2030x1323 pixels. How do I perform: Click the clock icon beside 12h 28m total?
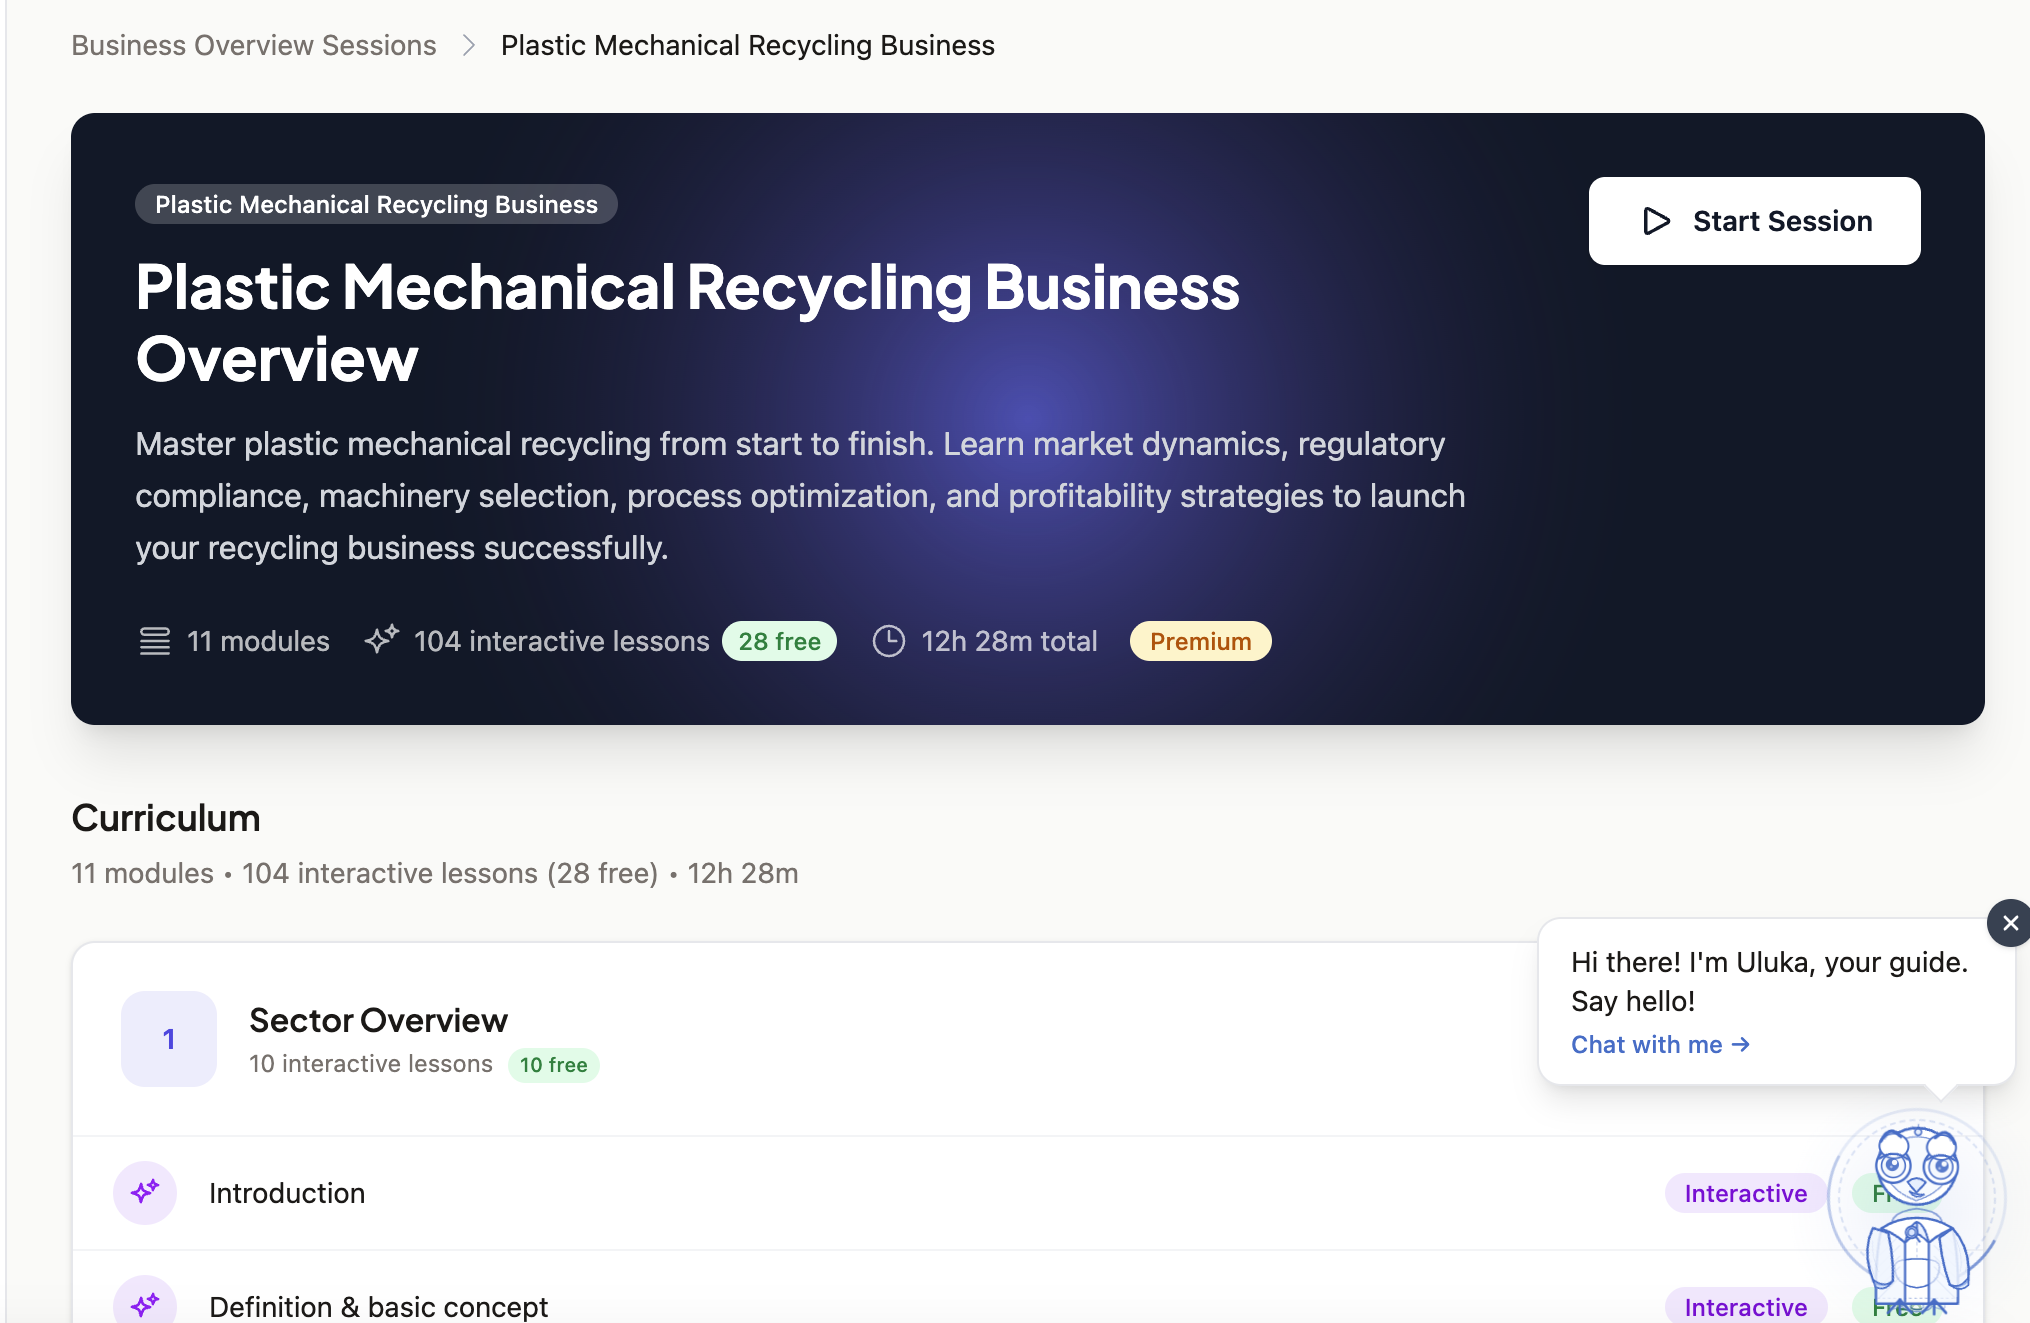coord(889,641)
